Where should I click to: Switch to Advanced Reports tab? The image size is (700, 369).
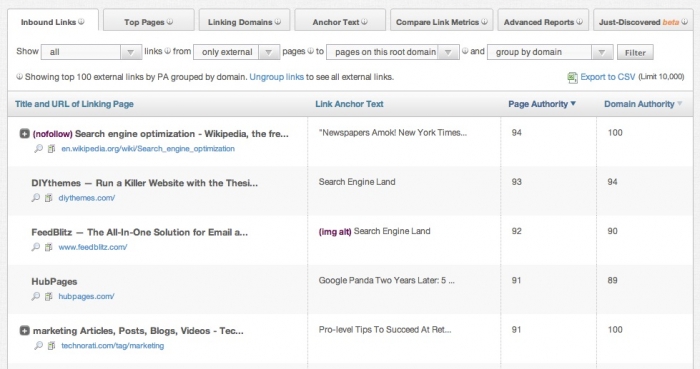click(543, 21)
